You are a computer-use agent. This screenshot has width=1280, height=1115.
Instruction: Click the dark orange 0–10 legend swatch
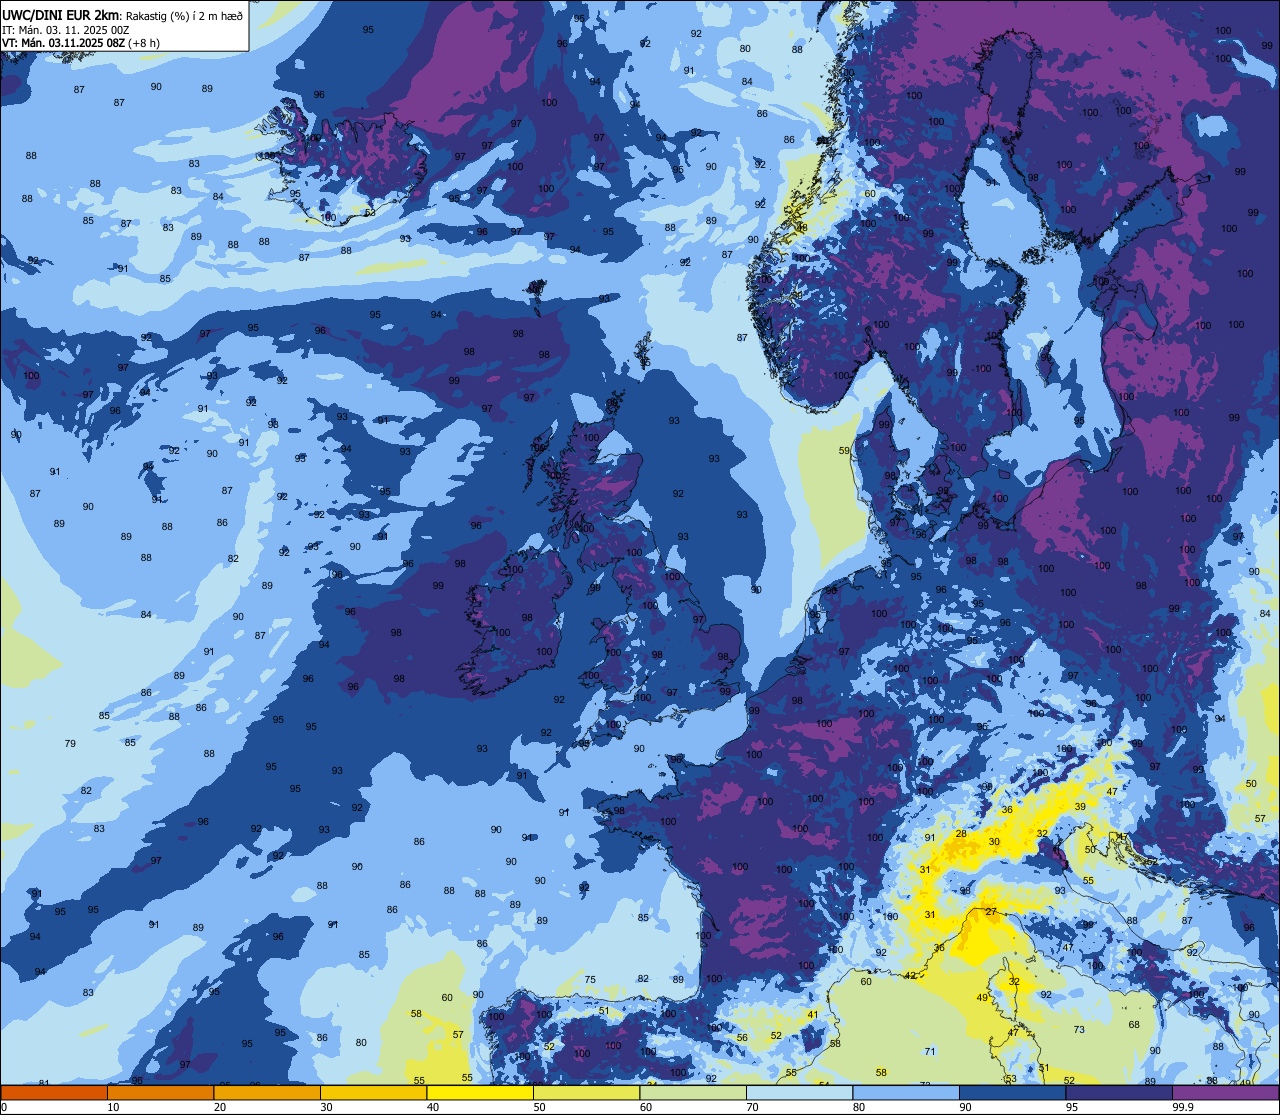(x=54, y=1092)
